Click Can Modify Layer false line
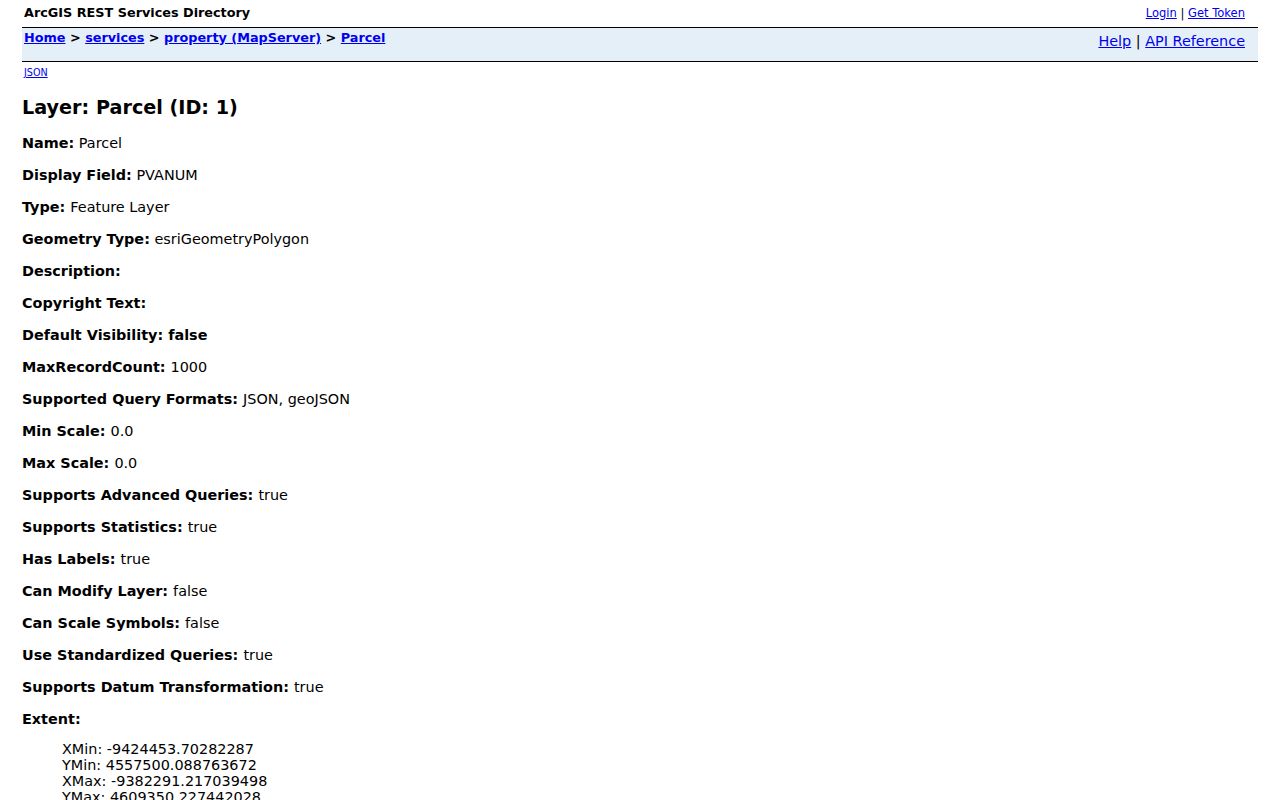 pos(115,591)
